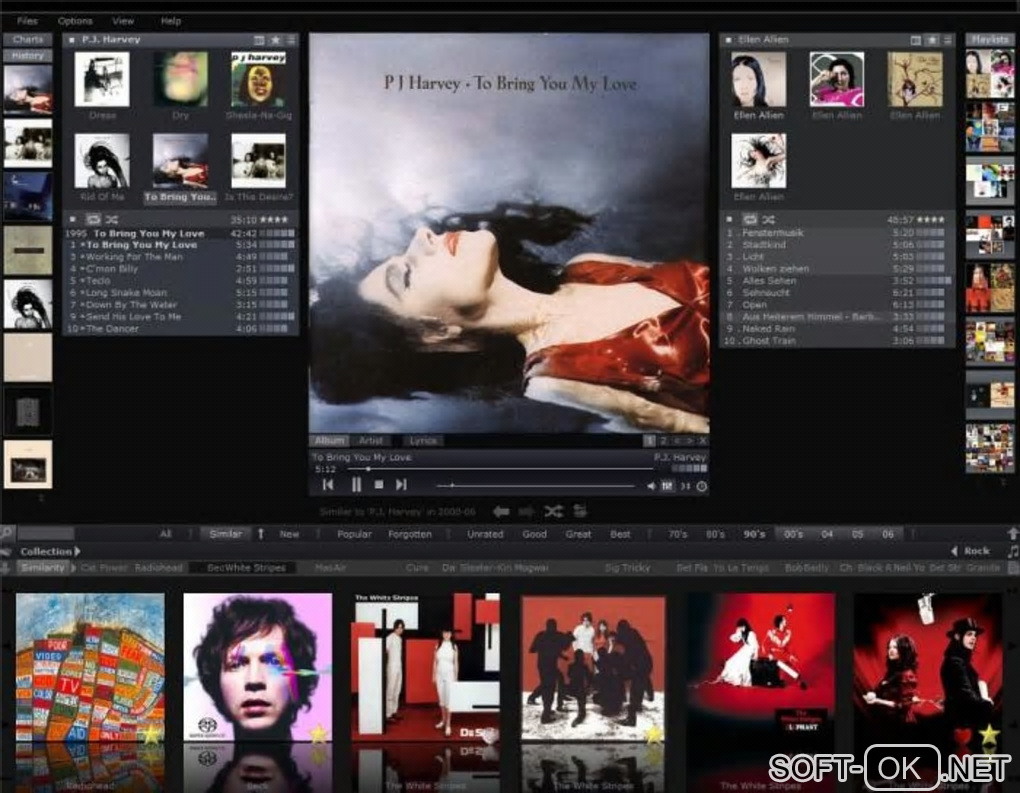Expand the Collection dropdown arrow
Image resolution: width=1020 pixels, height=793 pixels.
77,551
